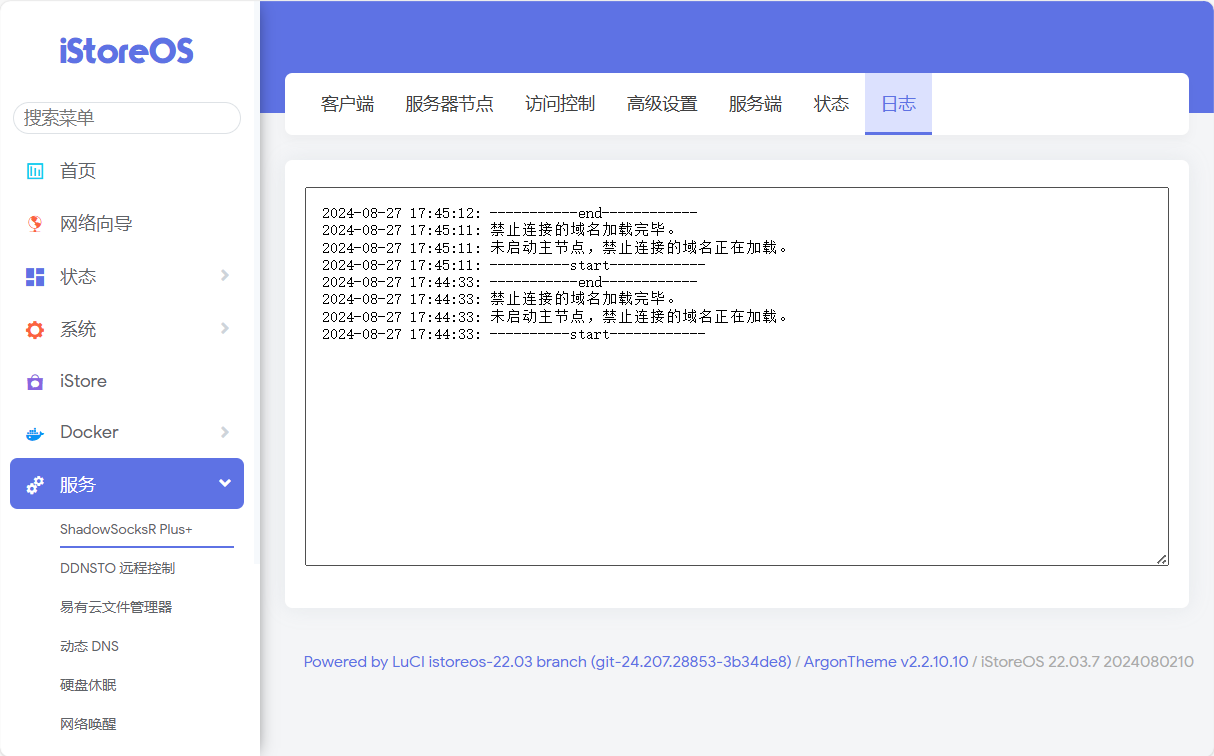Expand the 状态 menu chevron
Image resolution: width=1214 pixels, height=756 pixels.
(x=224, y=276)
